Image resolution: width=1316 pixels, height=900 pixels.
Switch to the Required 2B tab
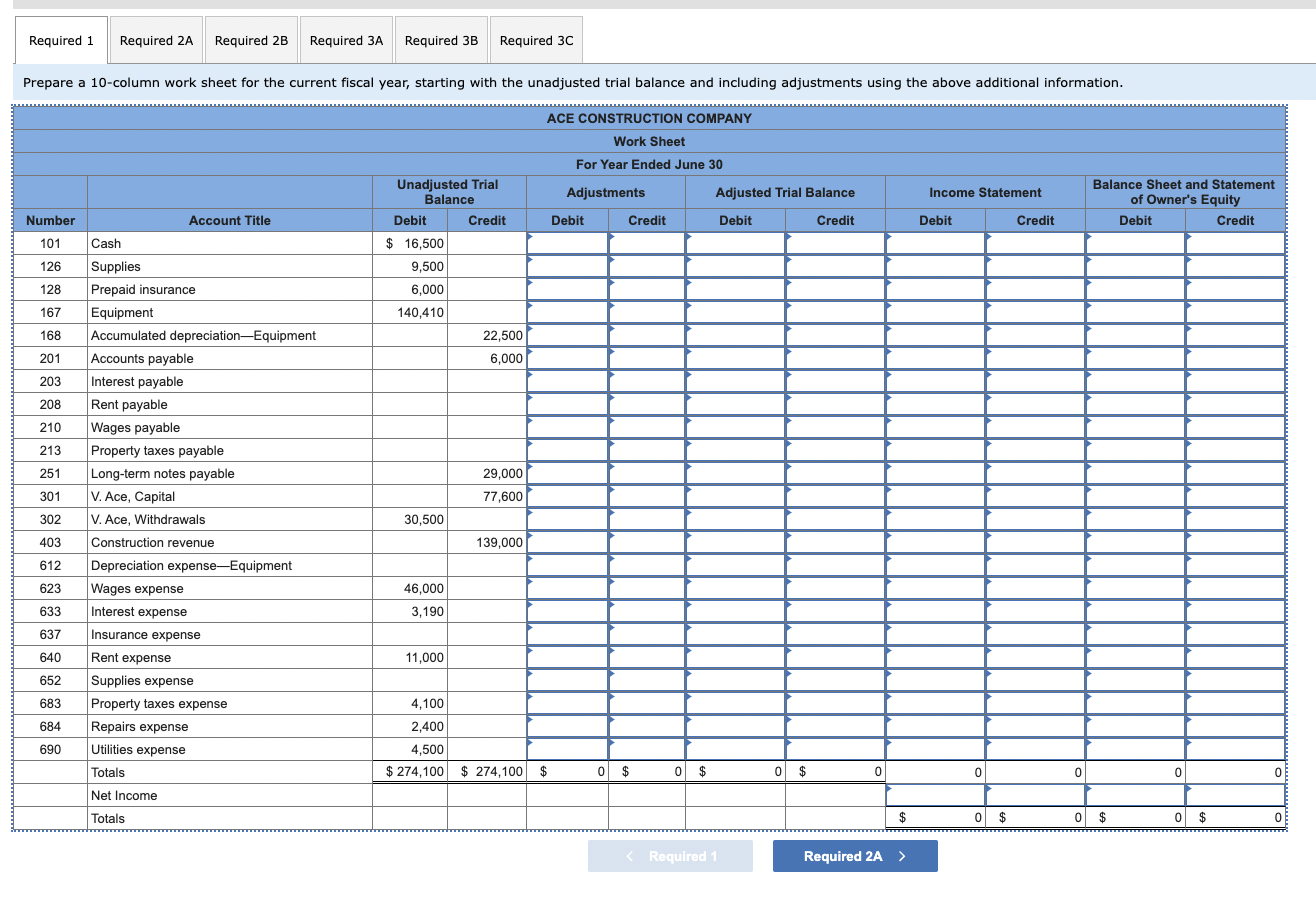click(x=251, y=41)
